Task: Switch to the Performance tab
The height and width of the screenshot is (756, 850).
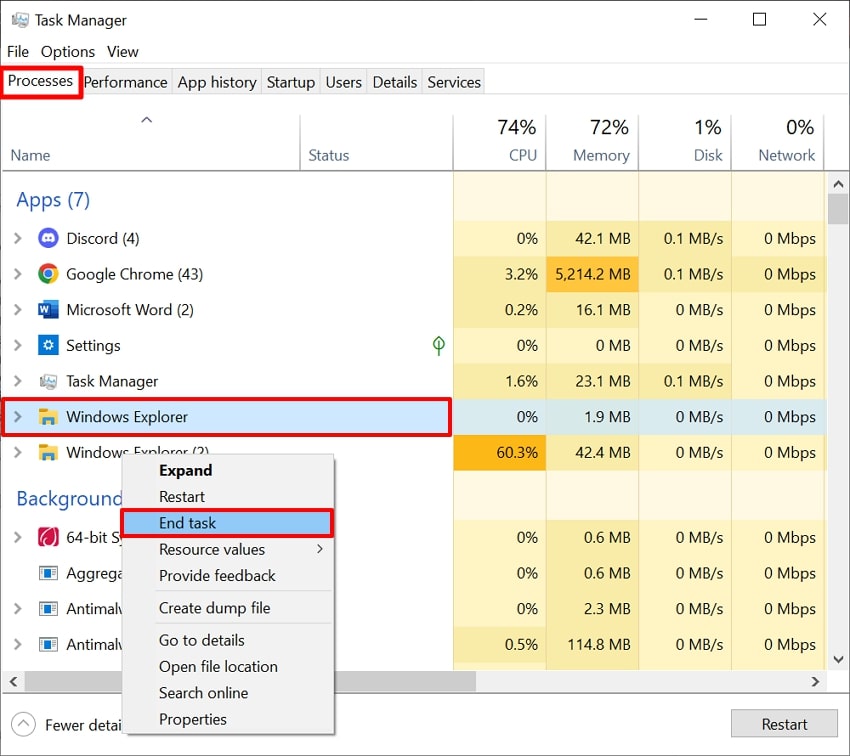Action: 125,82
